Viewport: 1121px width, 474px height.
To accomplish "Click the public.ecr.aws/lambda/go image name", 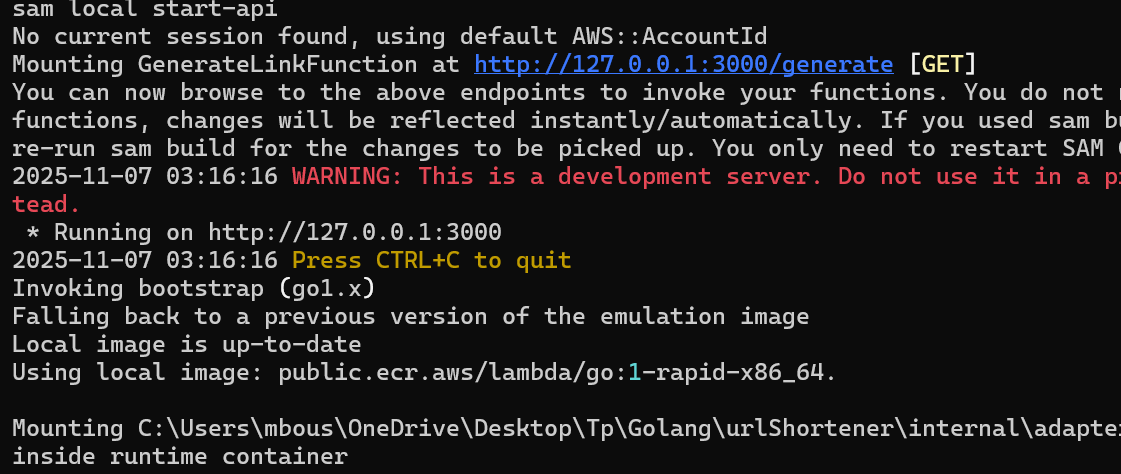I will pos(556,373).
